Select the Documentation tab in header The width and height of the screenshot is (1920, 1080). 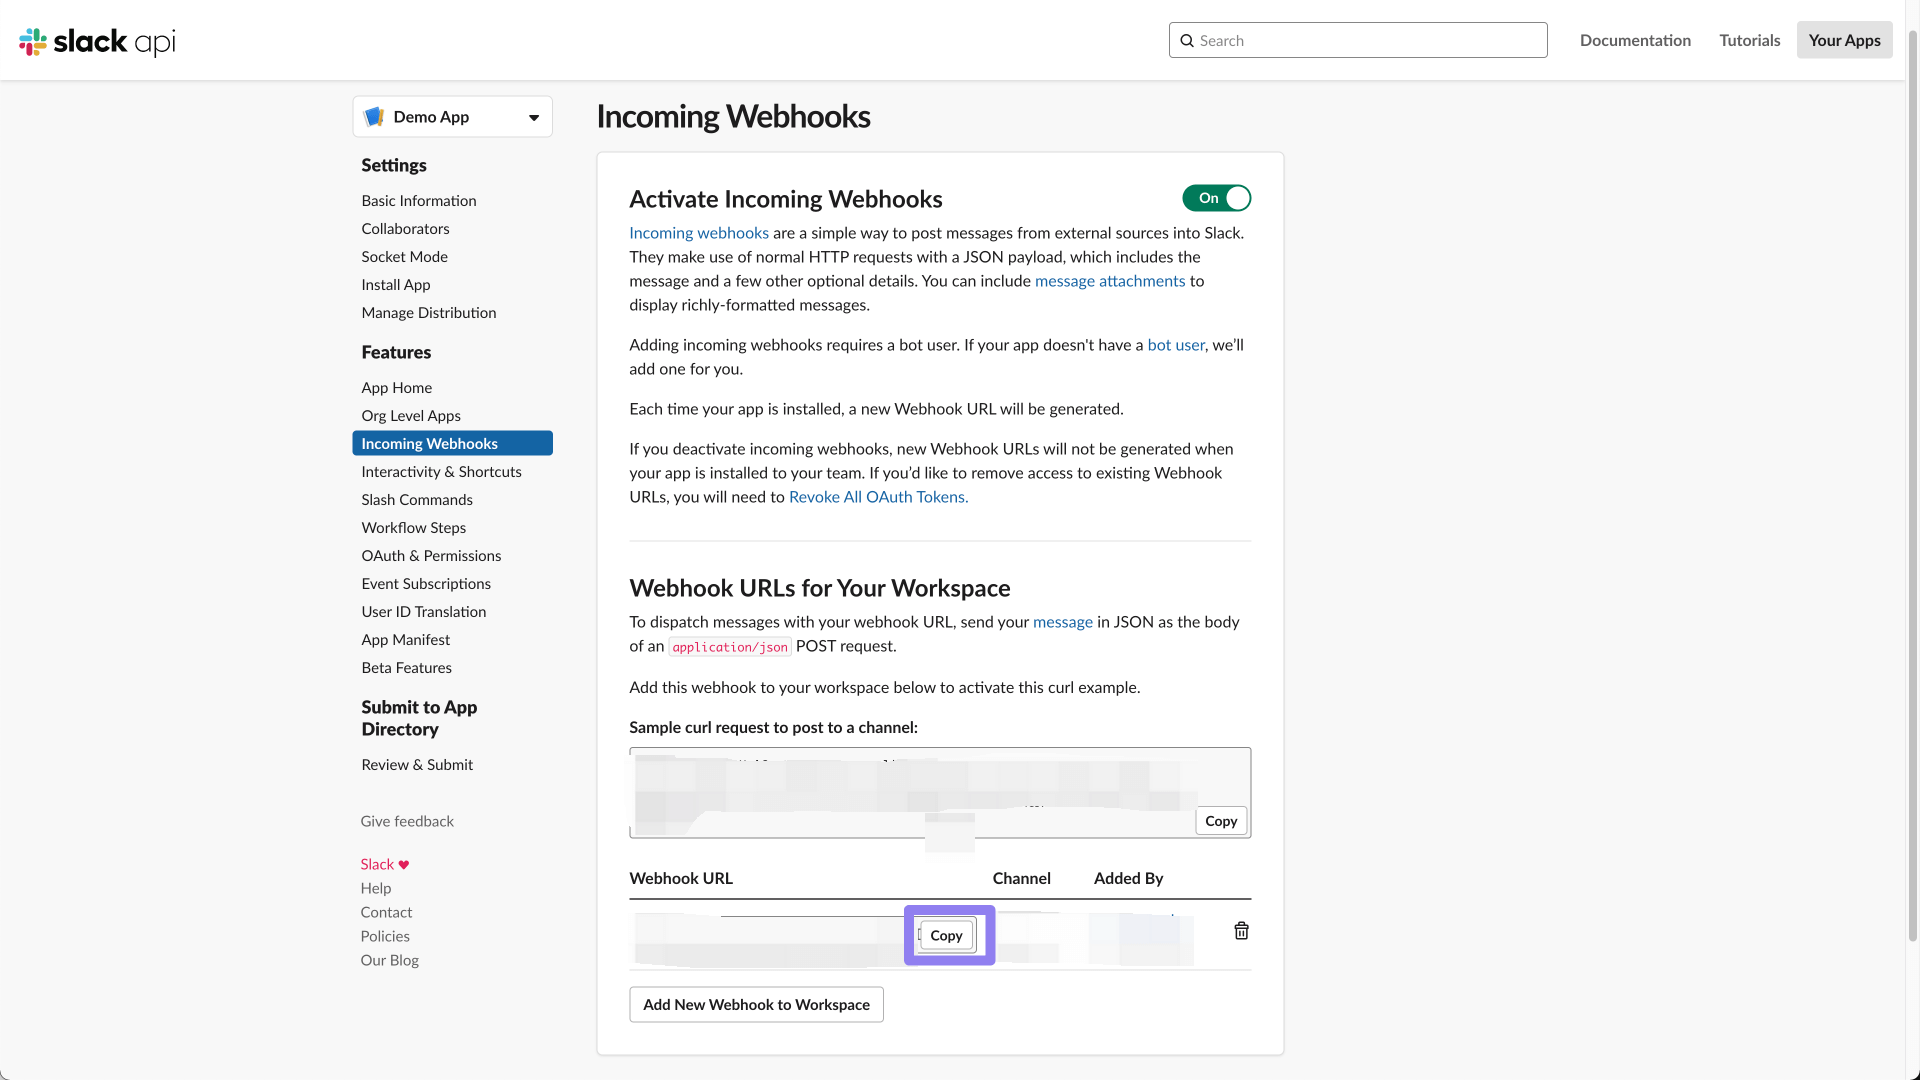pos(1635,40)
